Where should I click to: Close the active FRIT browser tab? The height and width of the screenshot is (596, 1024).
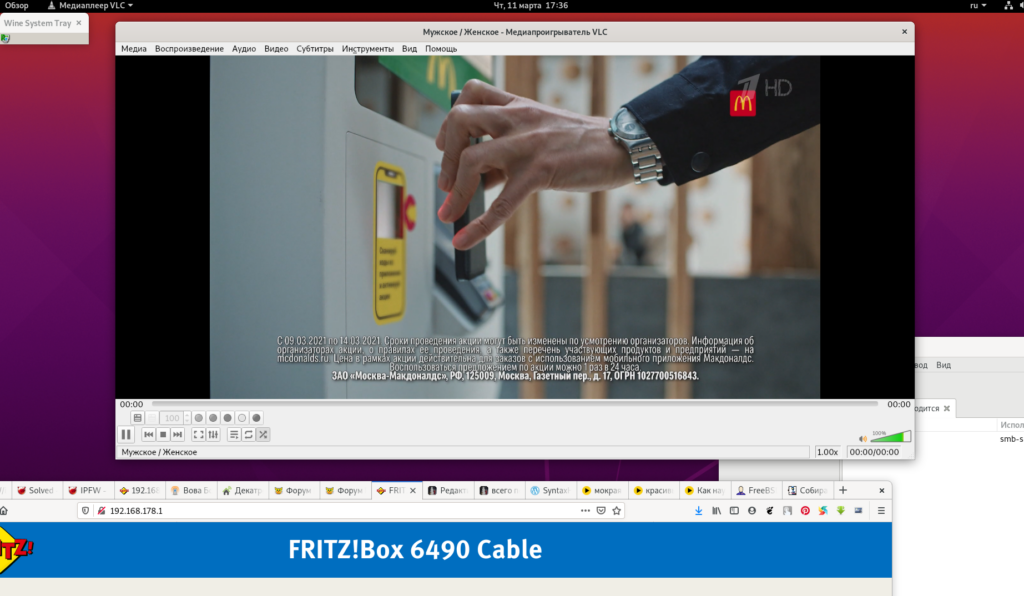[x=413, y=490]
